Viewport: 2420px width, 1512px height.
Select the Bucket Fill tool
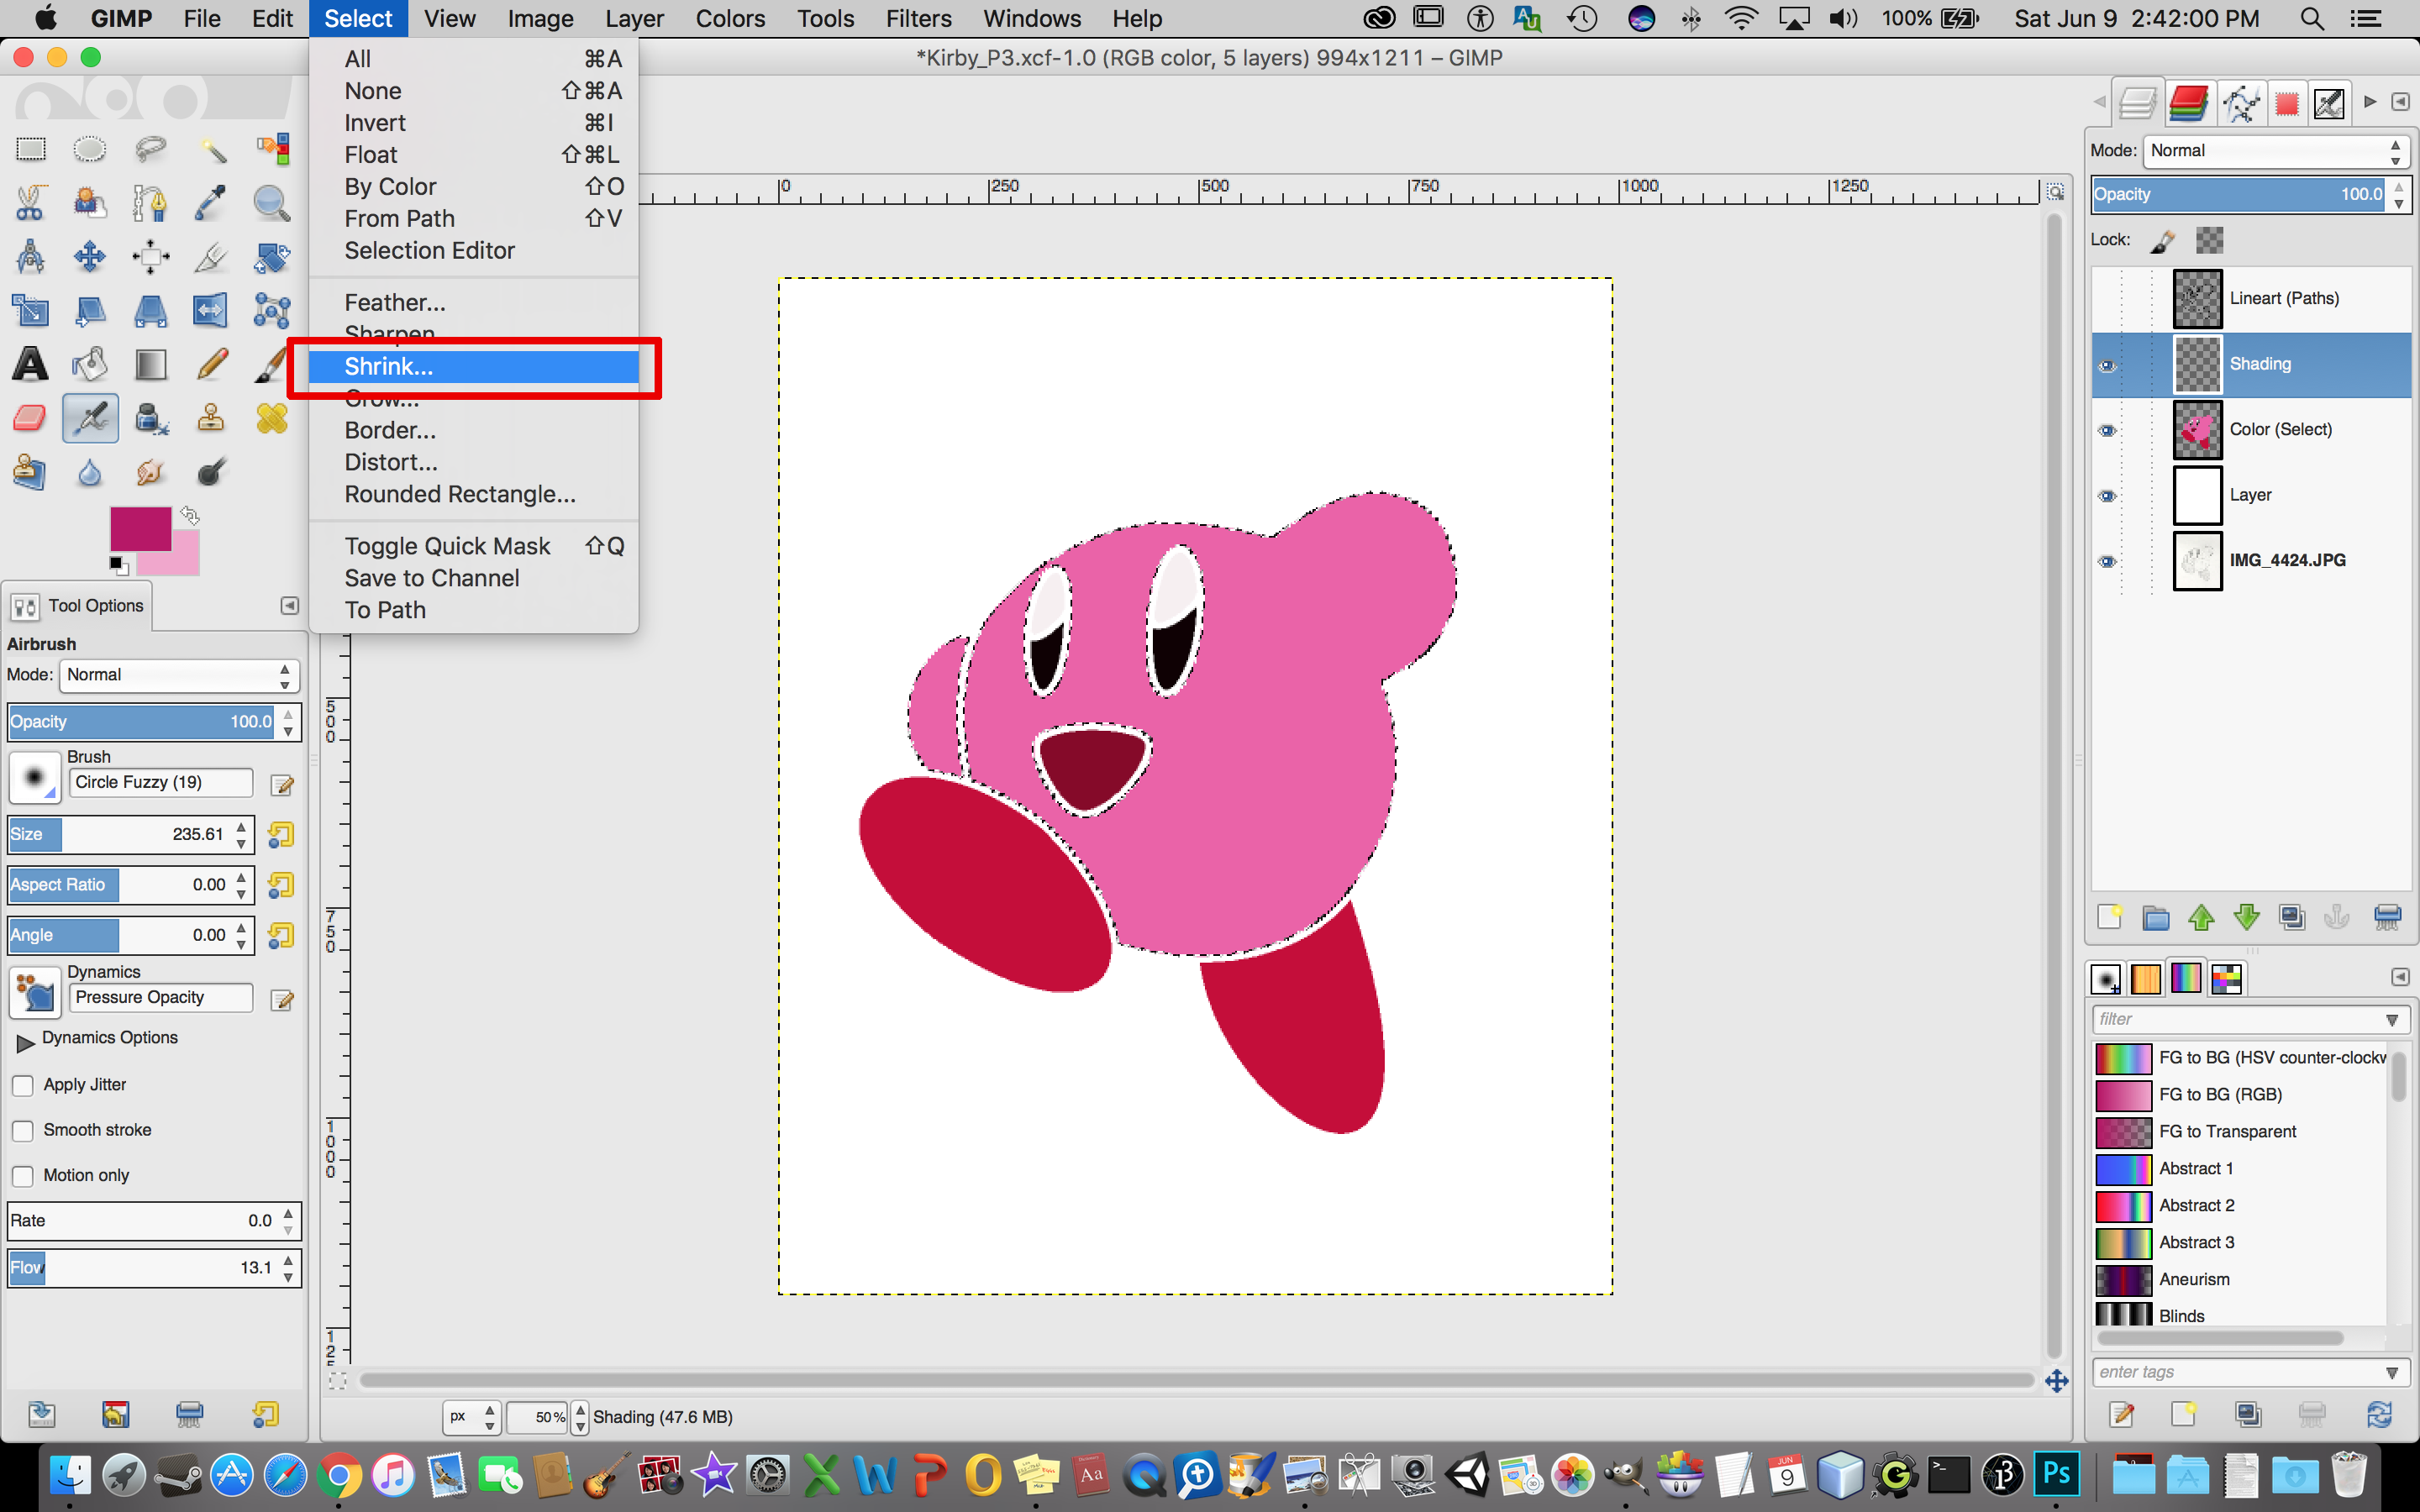coord(90,364)
